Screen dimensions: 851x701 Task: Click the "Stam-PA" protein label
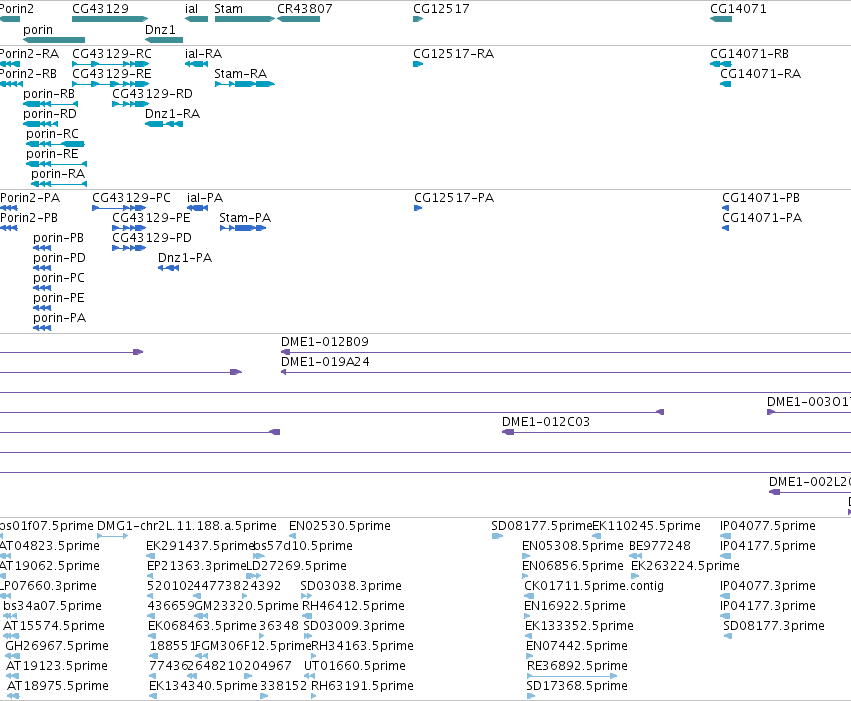coord(245,218)
